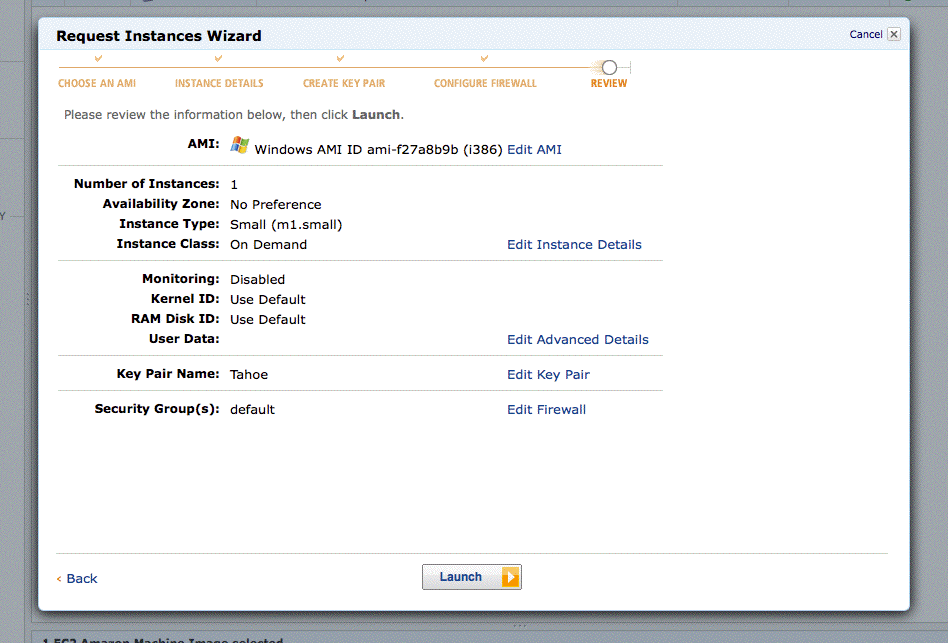Image resolution: width=948 pixels, height=643 pixels.
Task: Close the wizard with the X icon
Action: pyautogui.click(x=894, y=34)
